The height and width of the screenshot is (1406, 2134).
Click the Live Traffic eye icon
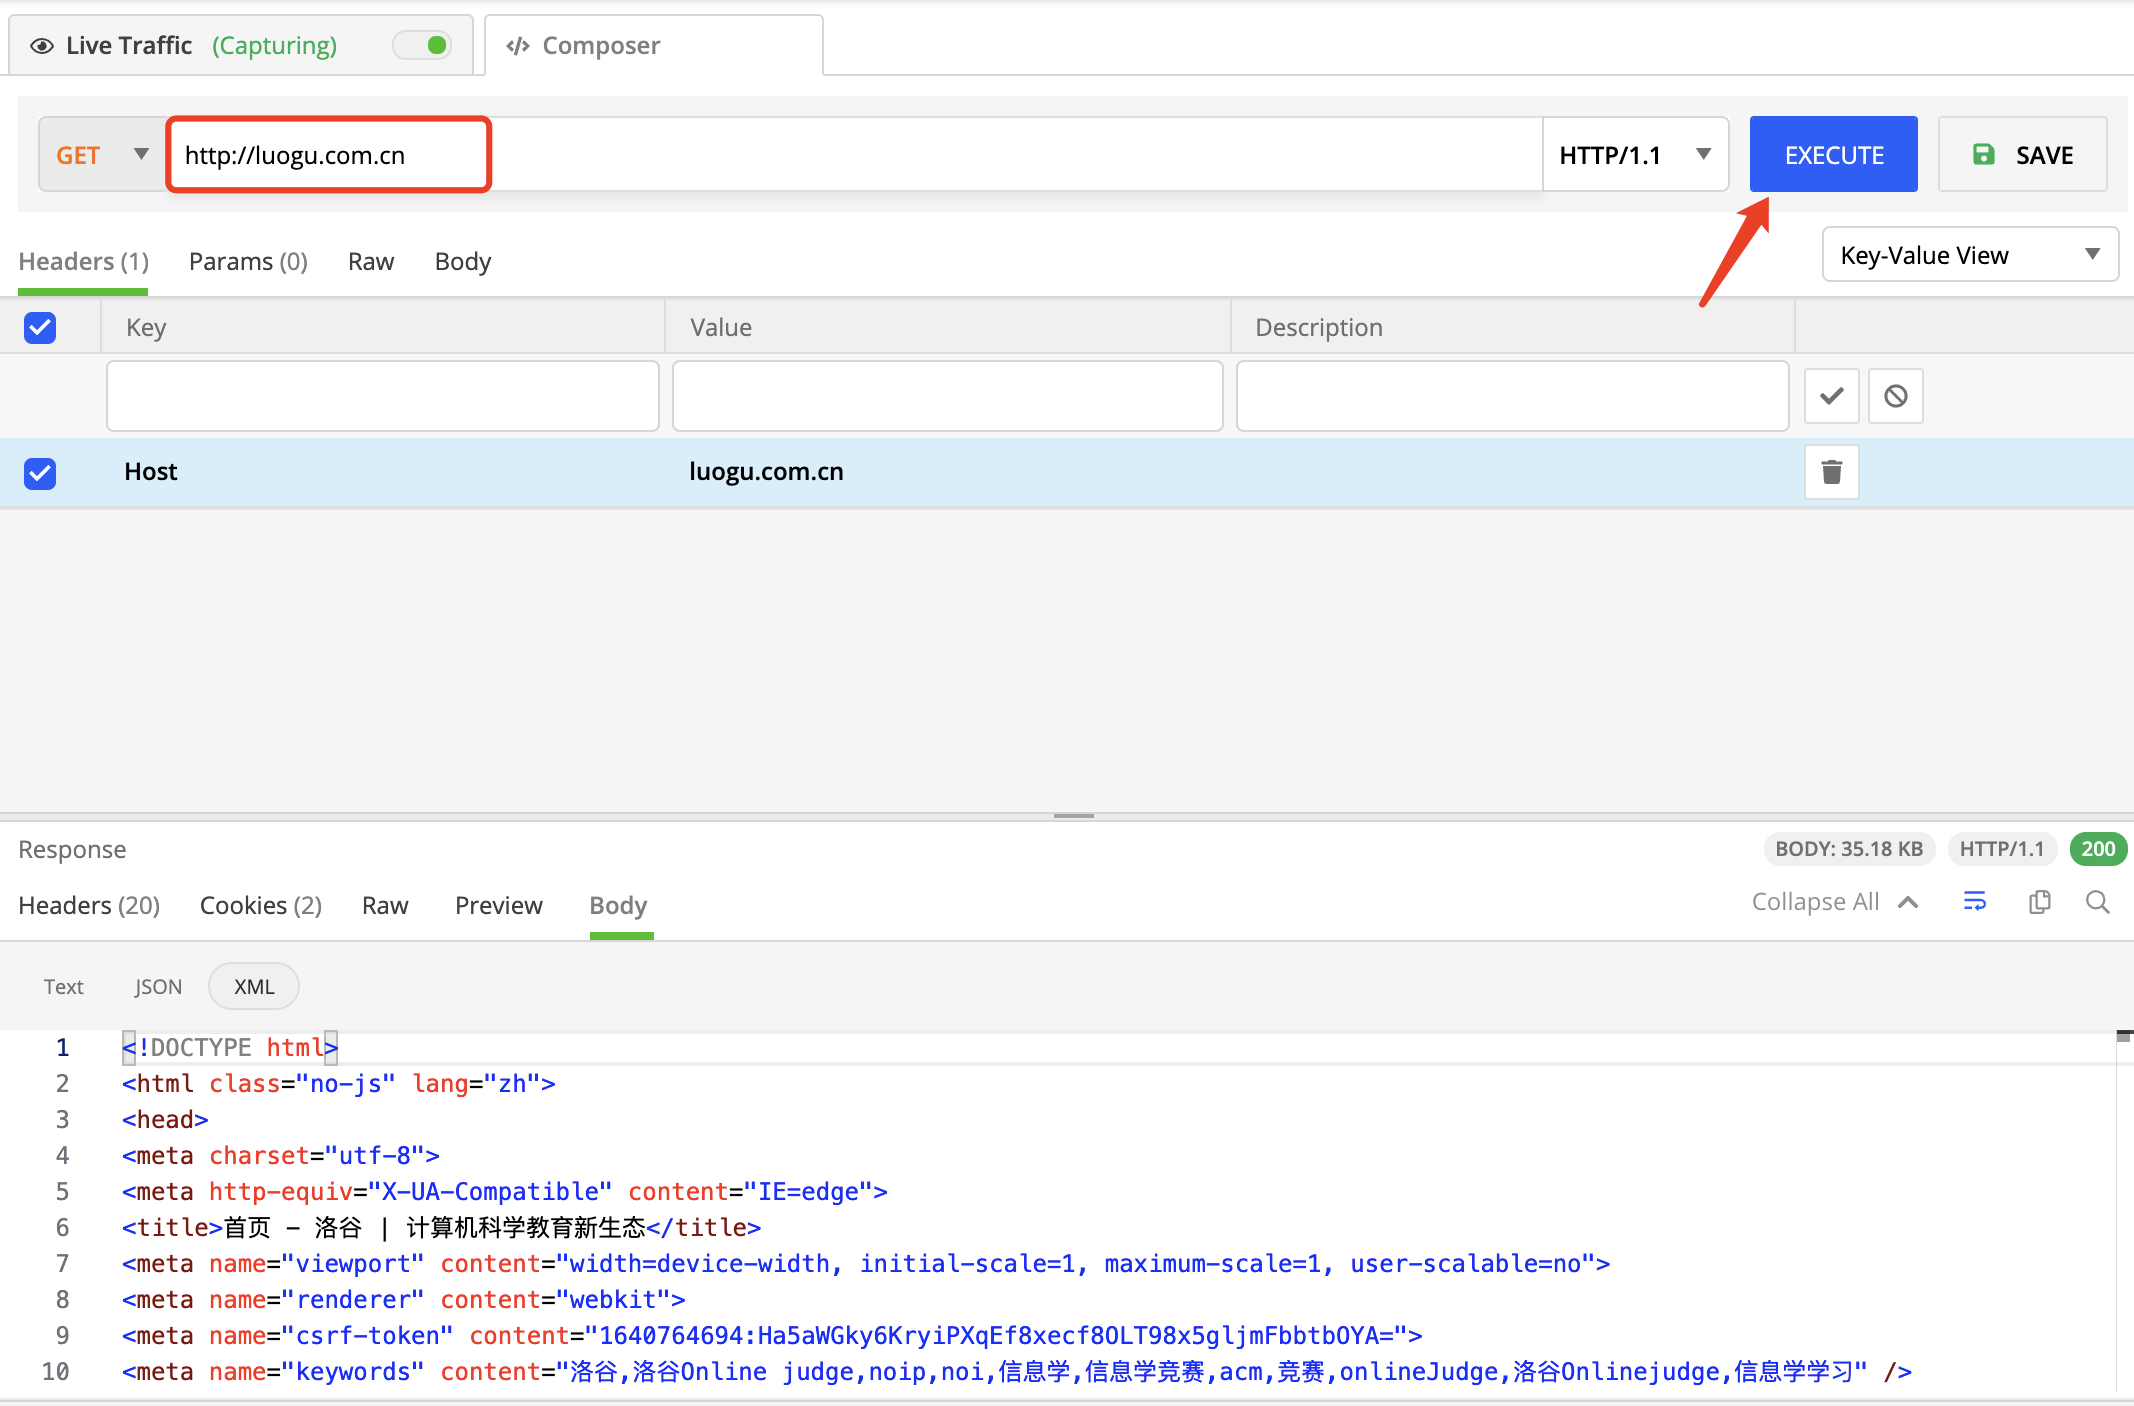42,46
